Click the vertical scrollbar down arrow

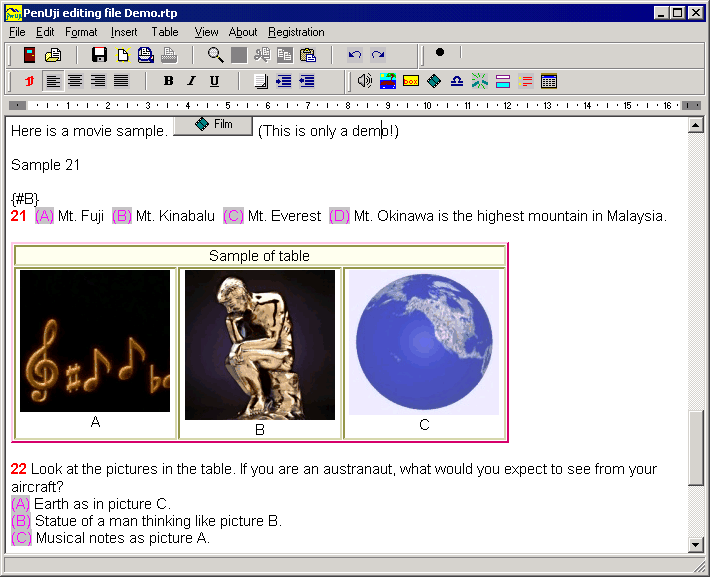[x=697, y=544]
